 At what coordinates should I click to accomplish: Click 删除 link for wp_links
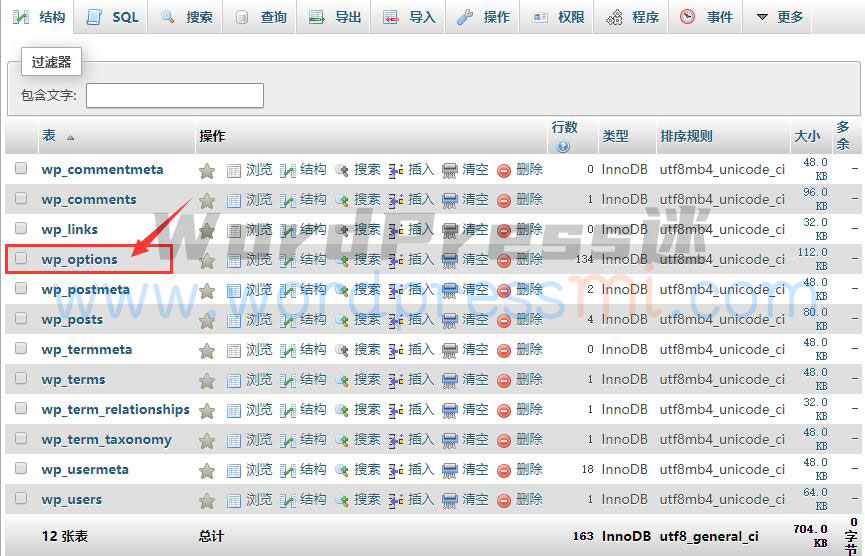[530, 229]
